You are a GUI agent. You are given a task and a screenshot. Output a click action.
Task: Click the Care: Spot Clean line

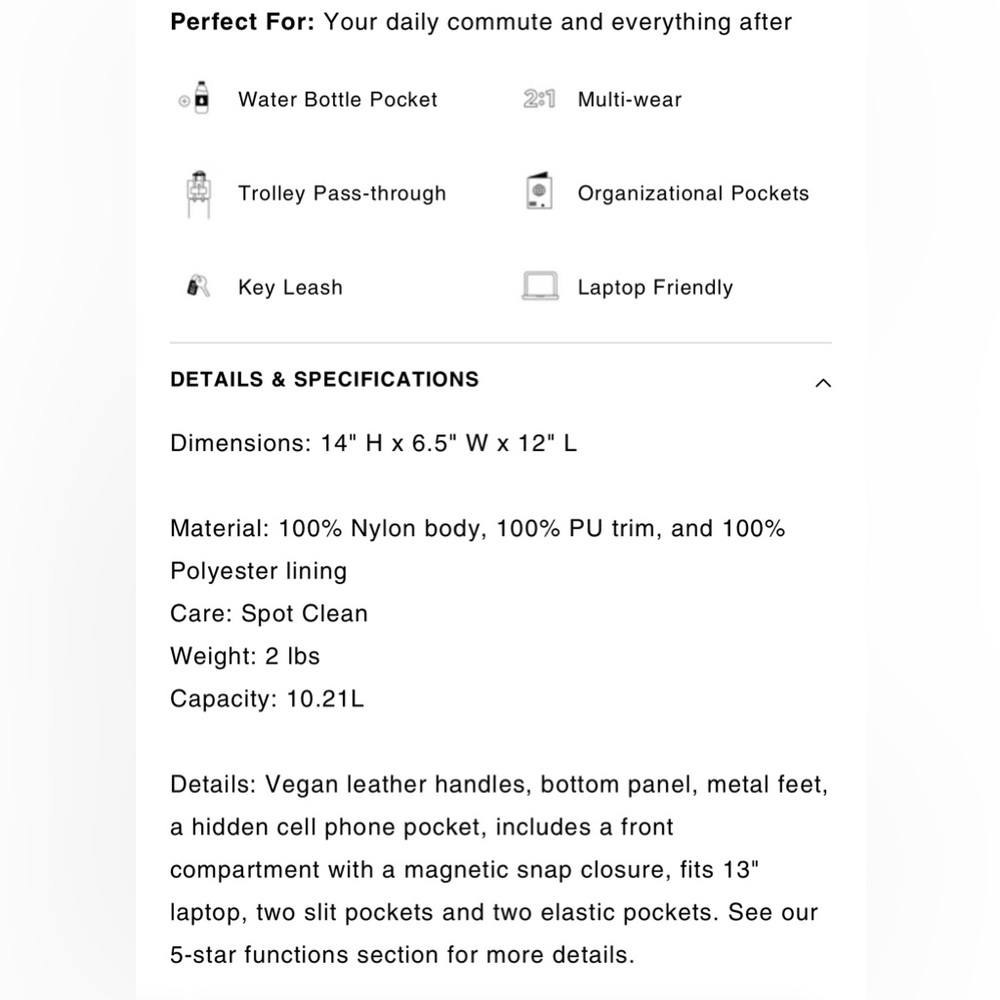[x=268, y=614]
